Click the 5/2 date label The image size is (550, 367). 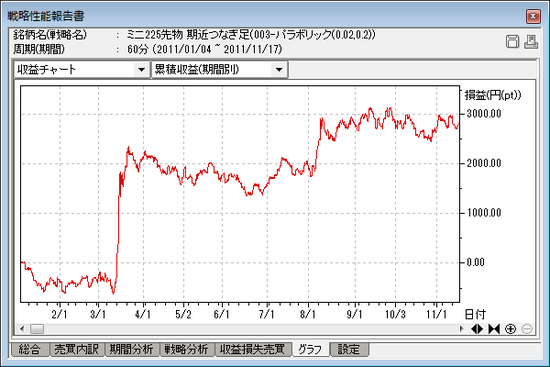(183, 314)
